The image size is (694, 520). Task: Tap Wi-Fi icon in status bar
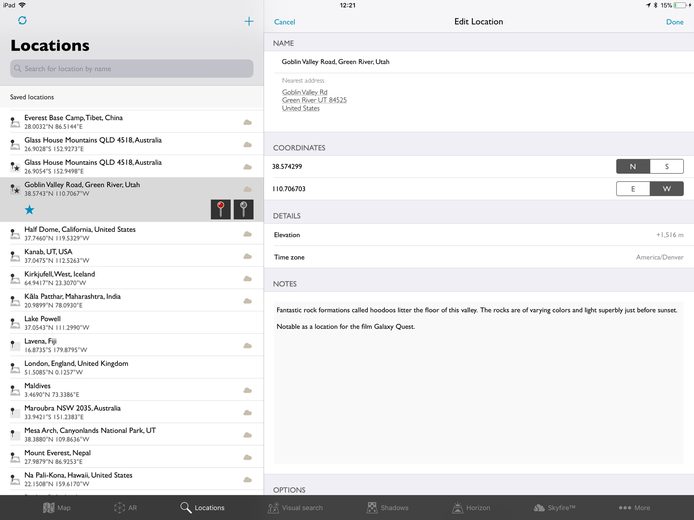pos(22,5)
